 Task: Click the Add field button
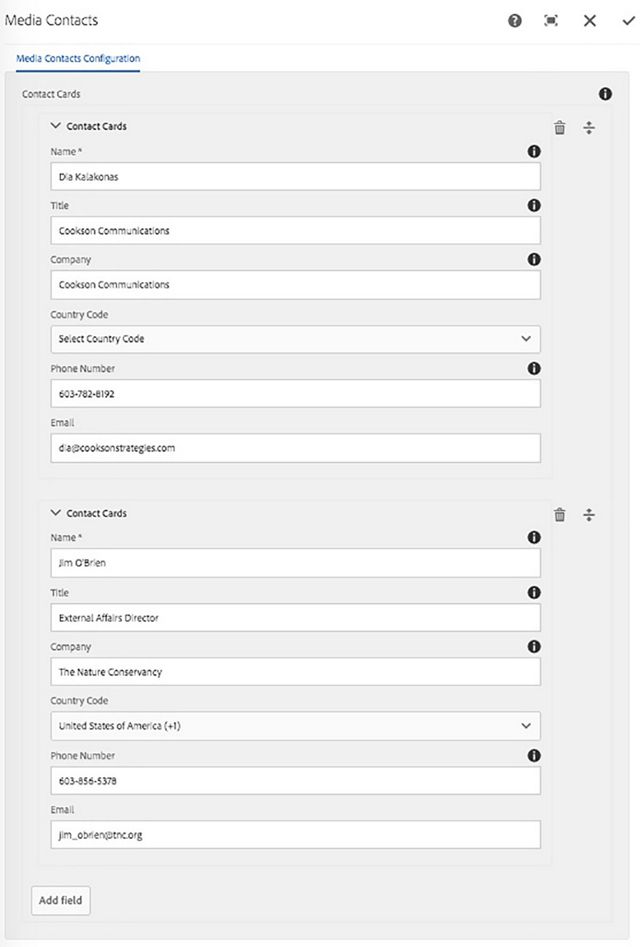(61, 900)
